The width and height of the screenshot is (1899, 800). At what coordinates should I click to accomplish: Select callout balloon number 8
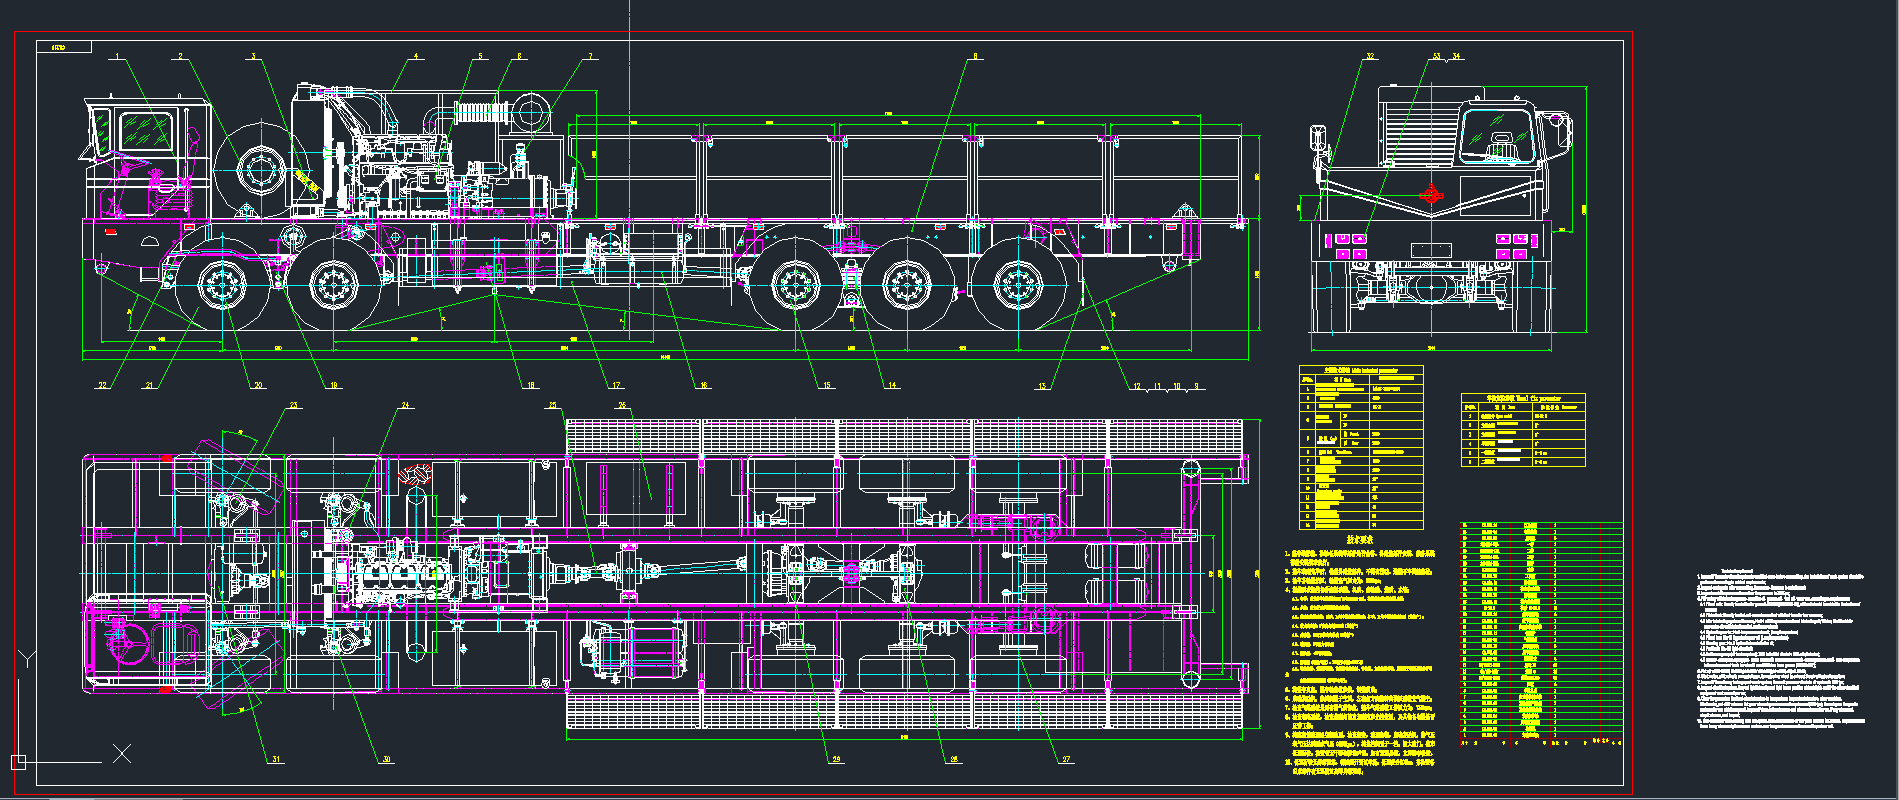tap(975, 57)
